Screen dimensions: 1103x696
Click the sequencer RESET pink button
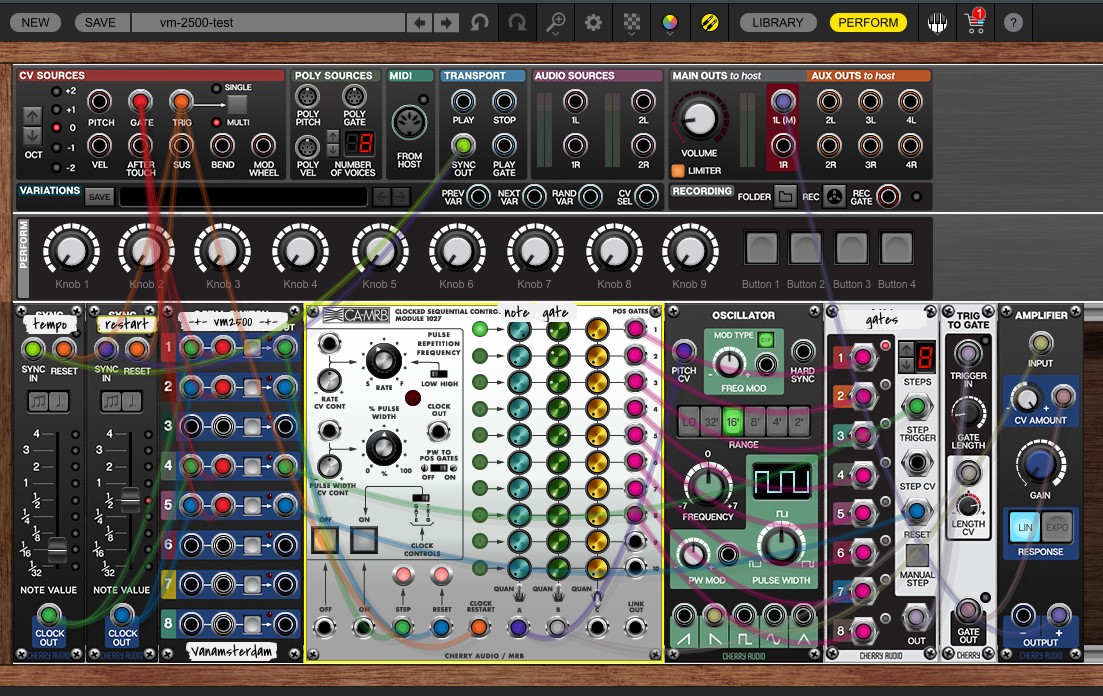441,576
